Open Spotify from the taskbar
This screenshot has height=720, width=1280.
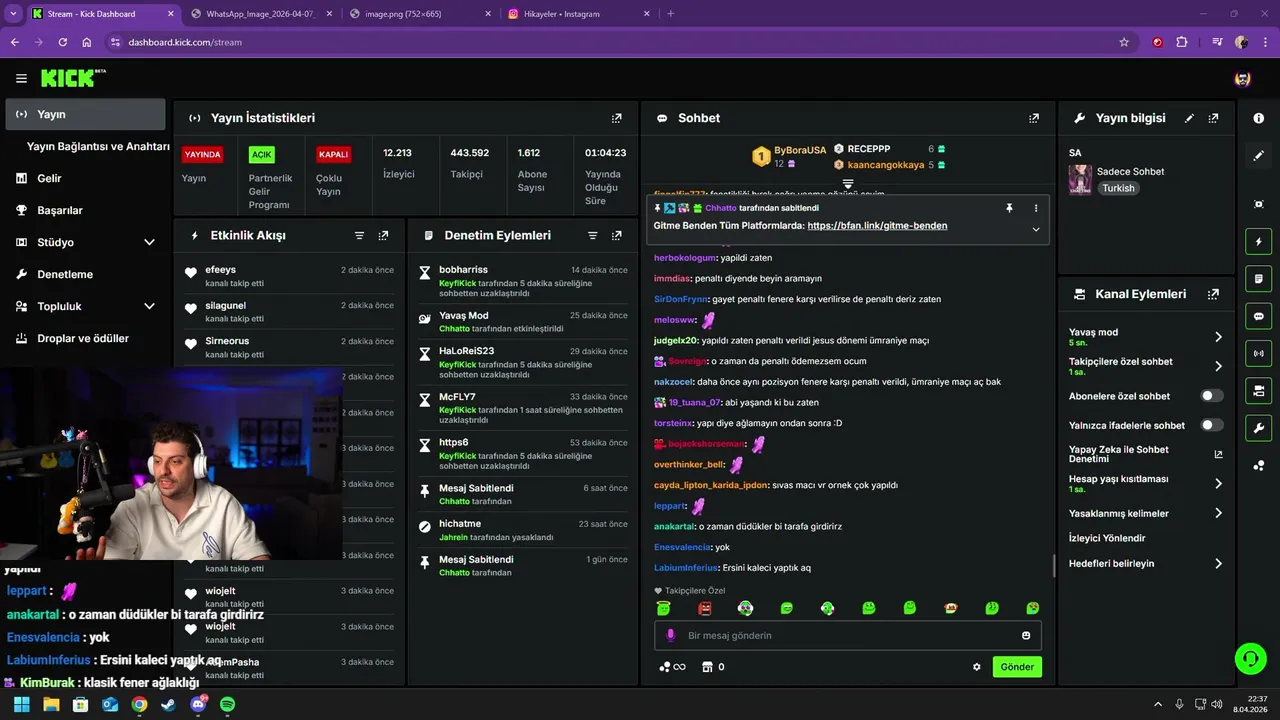click(x=227, y=704)
